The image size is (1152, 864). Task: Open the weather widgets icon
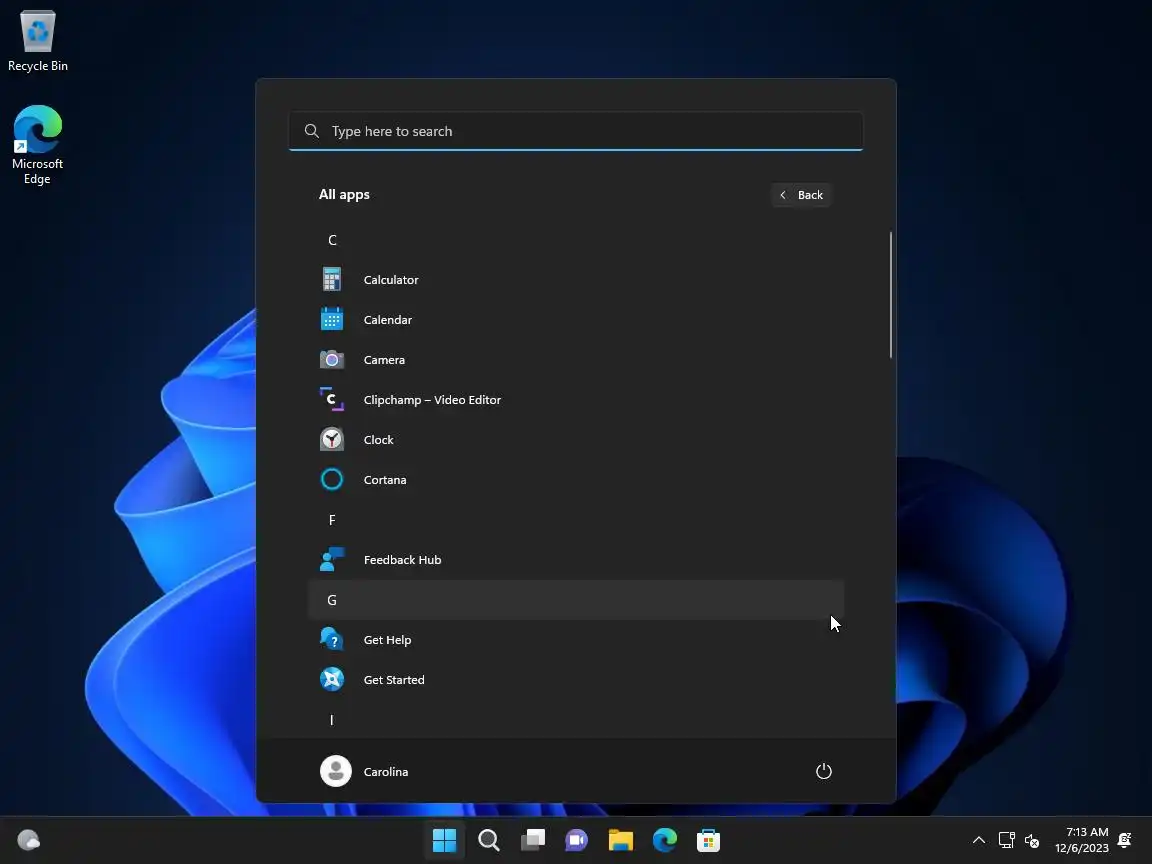click(29, 840)
